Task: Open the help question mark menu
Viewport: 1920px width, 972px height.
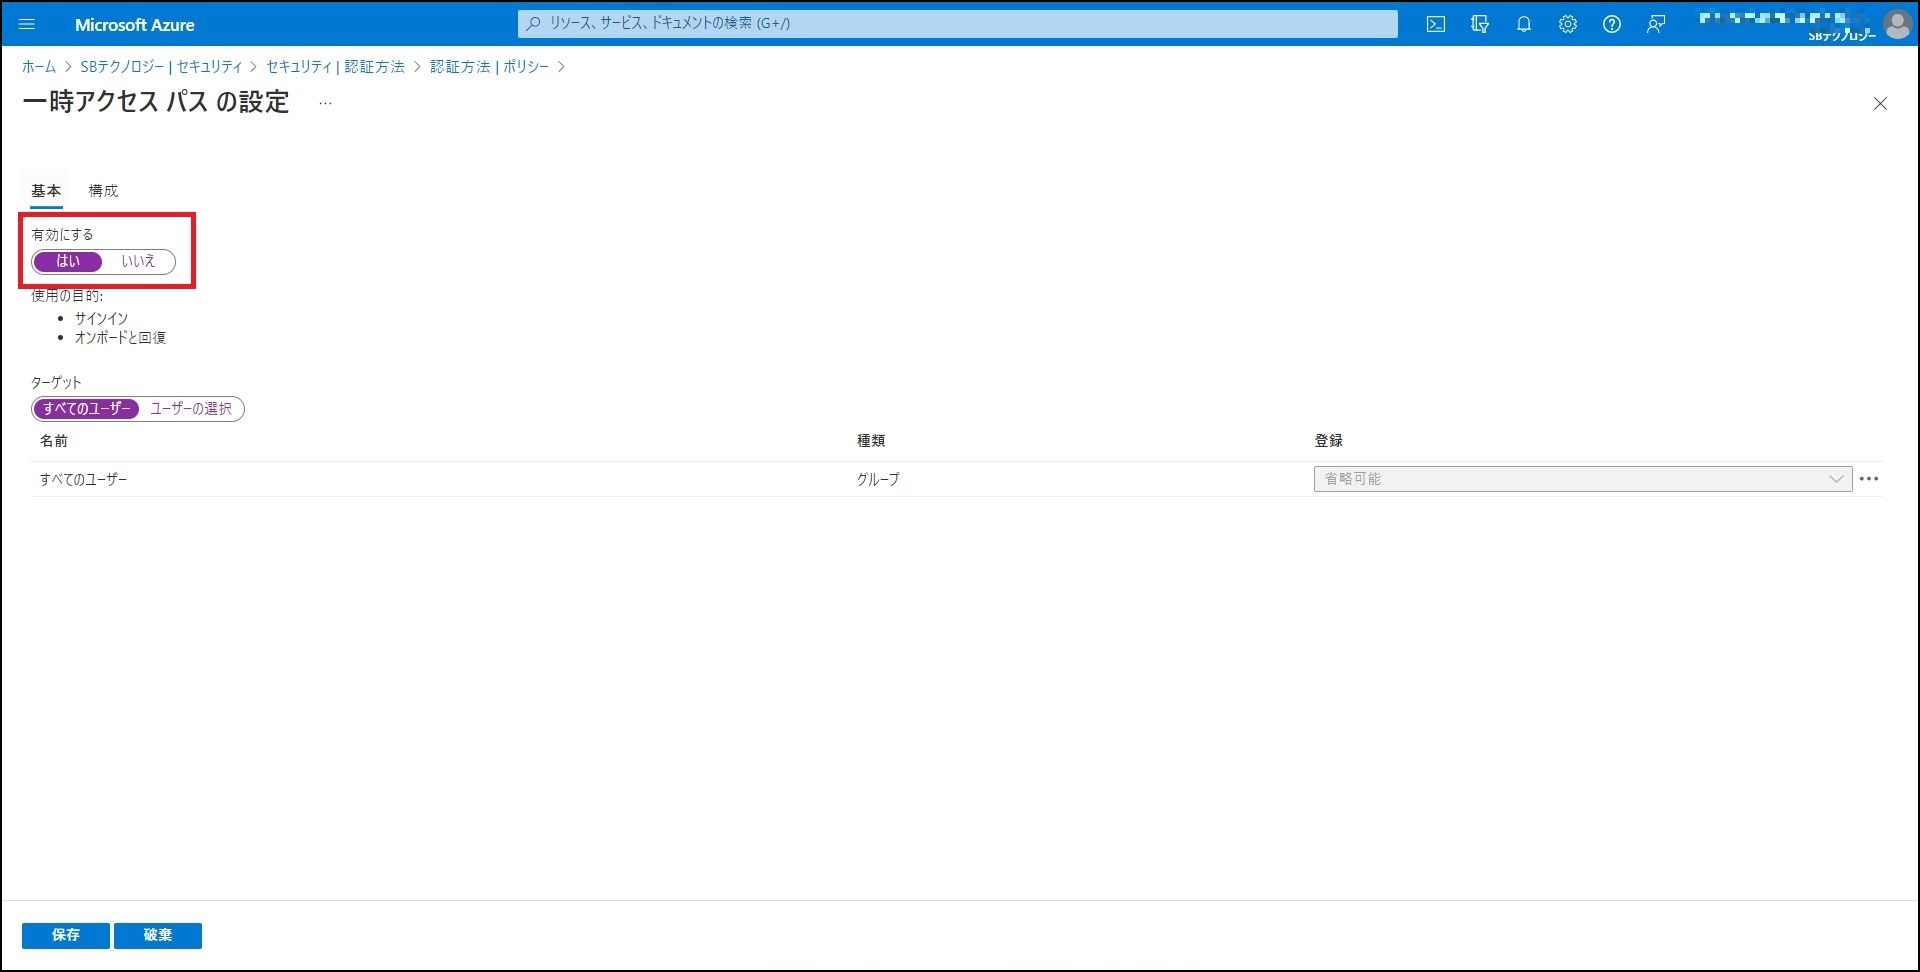Action: click(1612, 24)
